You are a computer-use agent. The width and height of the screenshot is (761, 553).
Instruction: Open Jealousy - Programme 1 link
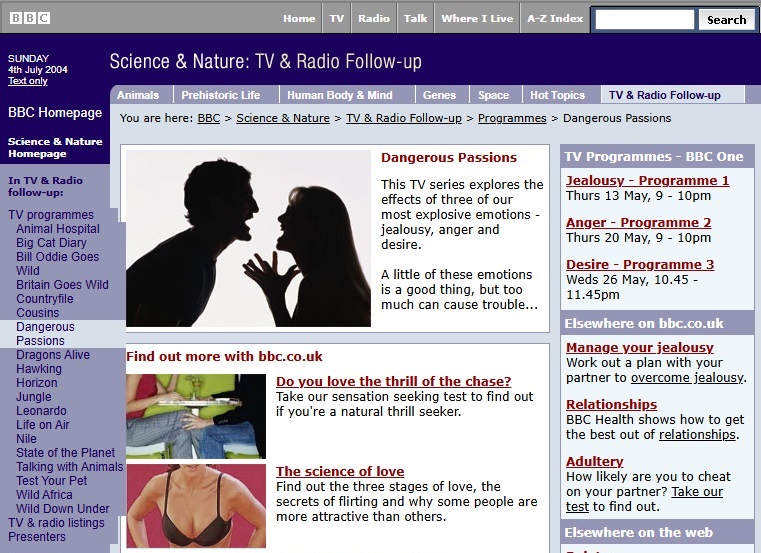coord(647,181)
